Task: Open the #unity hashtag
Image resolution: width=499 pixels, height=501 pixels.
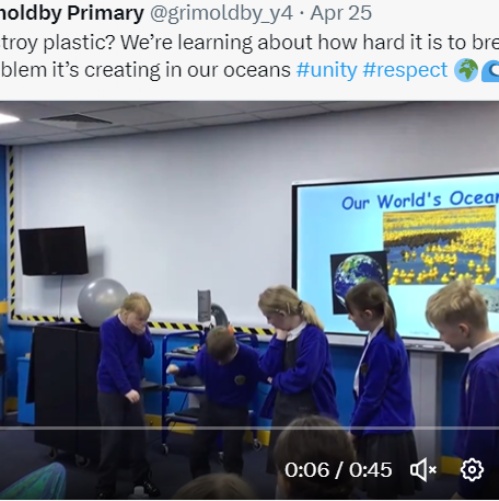Action: (x=327, y=70)
